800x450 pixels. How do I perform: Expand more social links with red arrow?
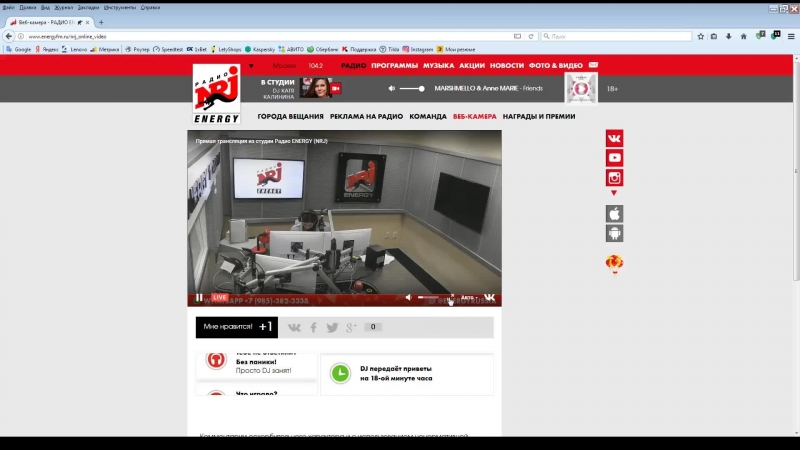click(x=614, y=193)
